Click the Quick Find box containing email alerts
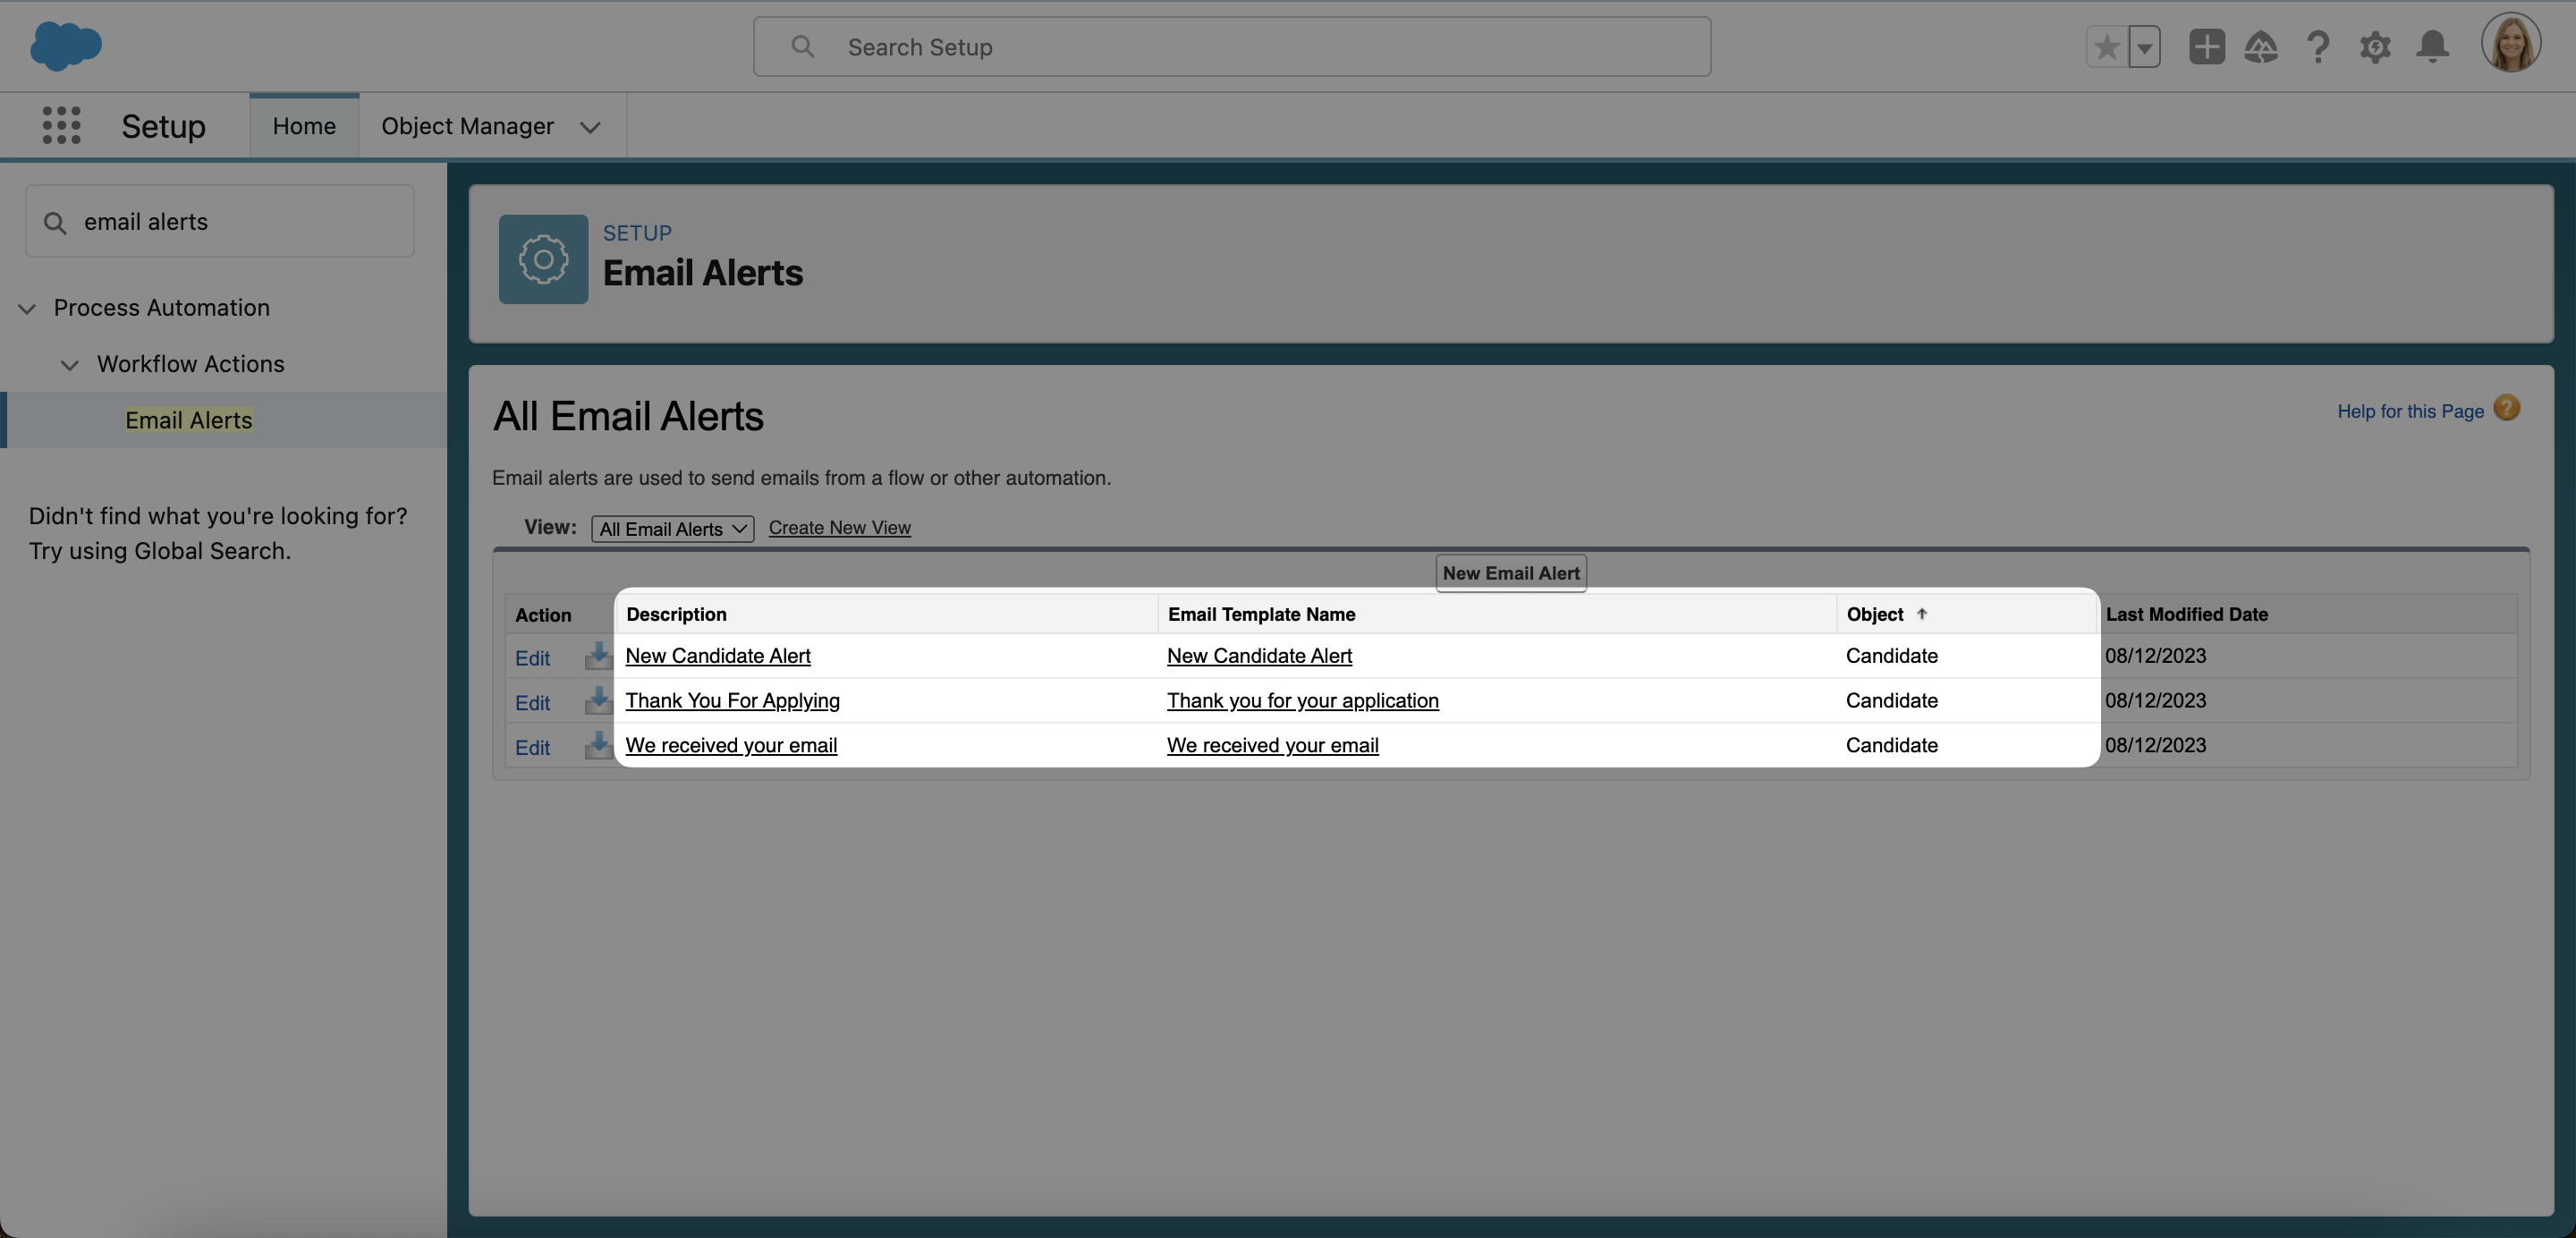 coord(220,221)
